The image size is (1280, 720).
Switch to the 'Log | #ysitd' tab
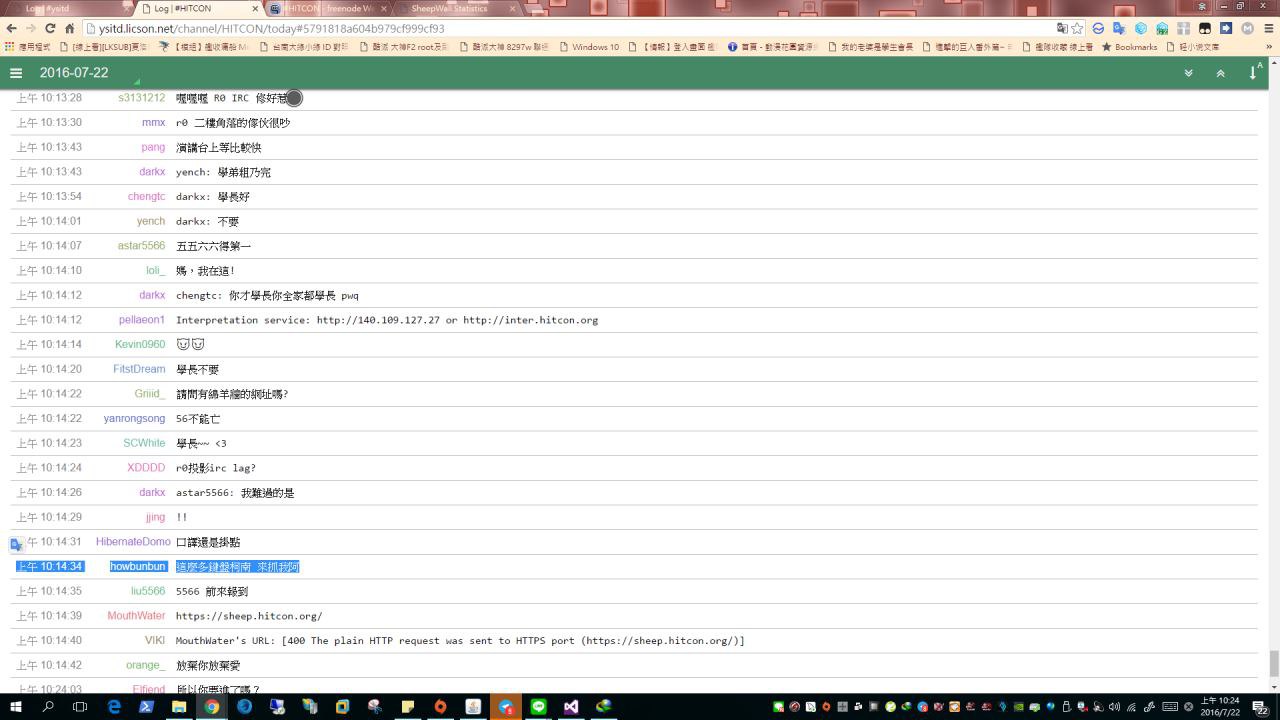tap(68, 9)
